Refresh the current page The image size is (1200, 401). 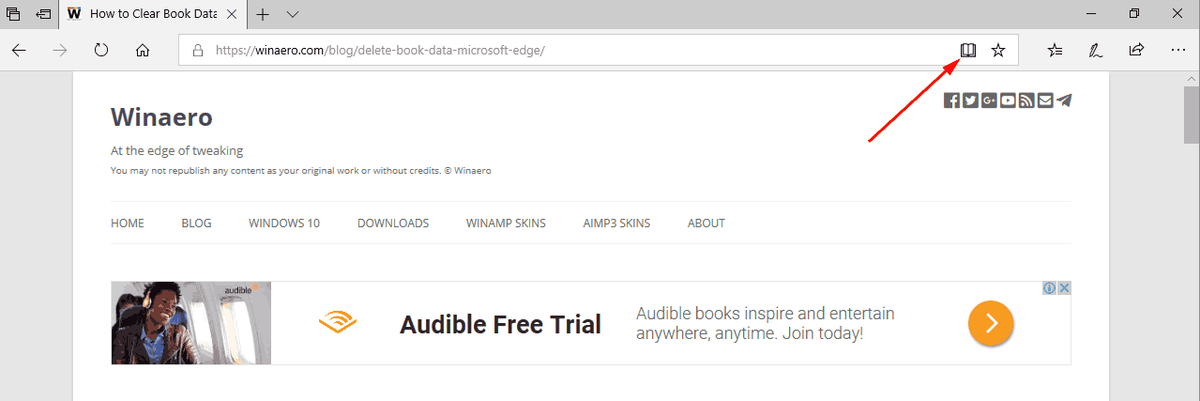point(101,50)
